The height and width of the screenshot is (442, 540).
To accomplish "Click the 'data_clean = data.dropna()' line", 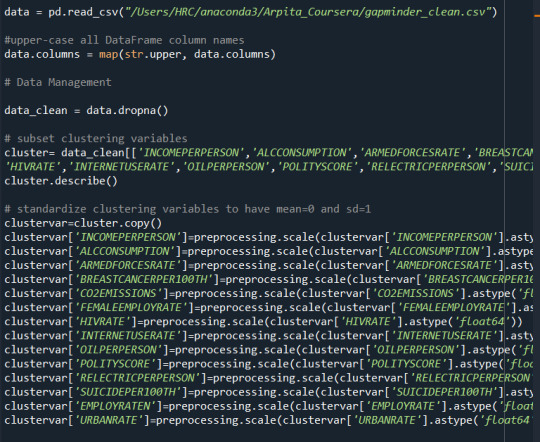I will pyautogui.click(x=86, y=111).
